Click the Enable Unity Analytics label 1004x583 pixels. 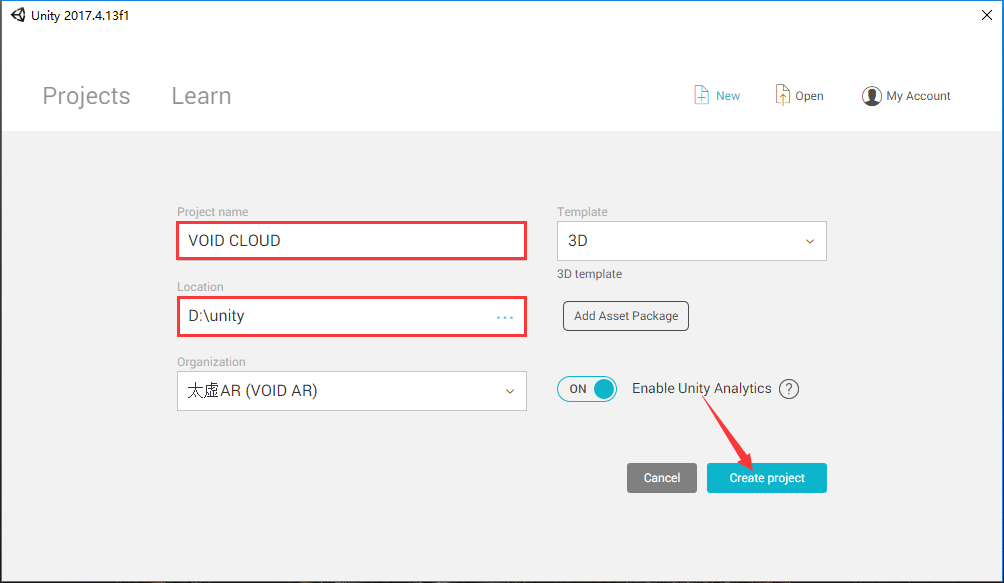[x=701, y=389]
